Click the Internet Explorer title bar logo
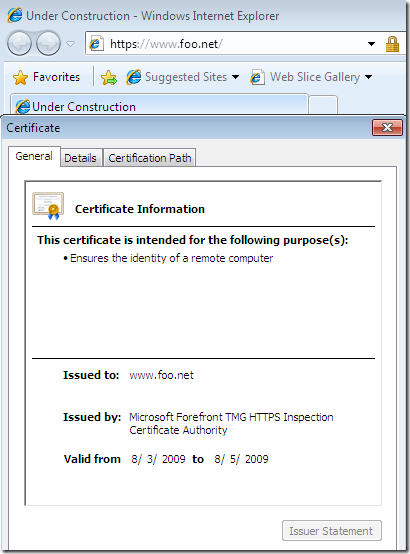Screen dimensions: 410x554 pos(15,16)
